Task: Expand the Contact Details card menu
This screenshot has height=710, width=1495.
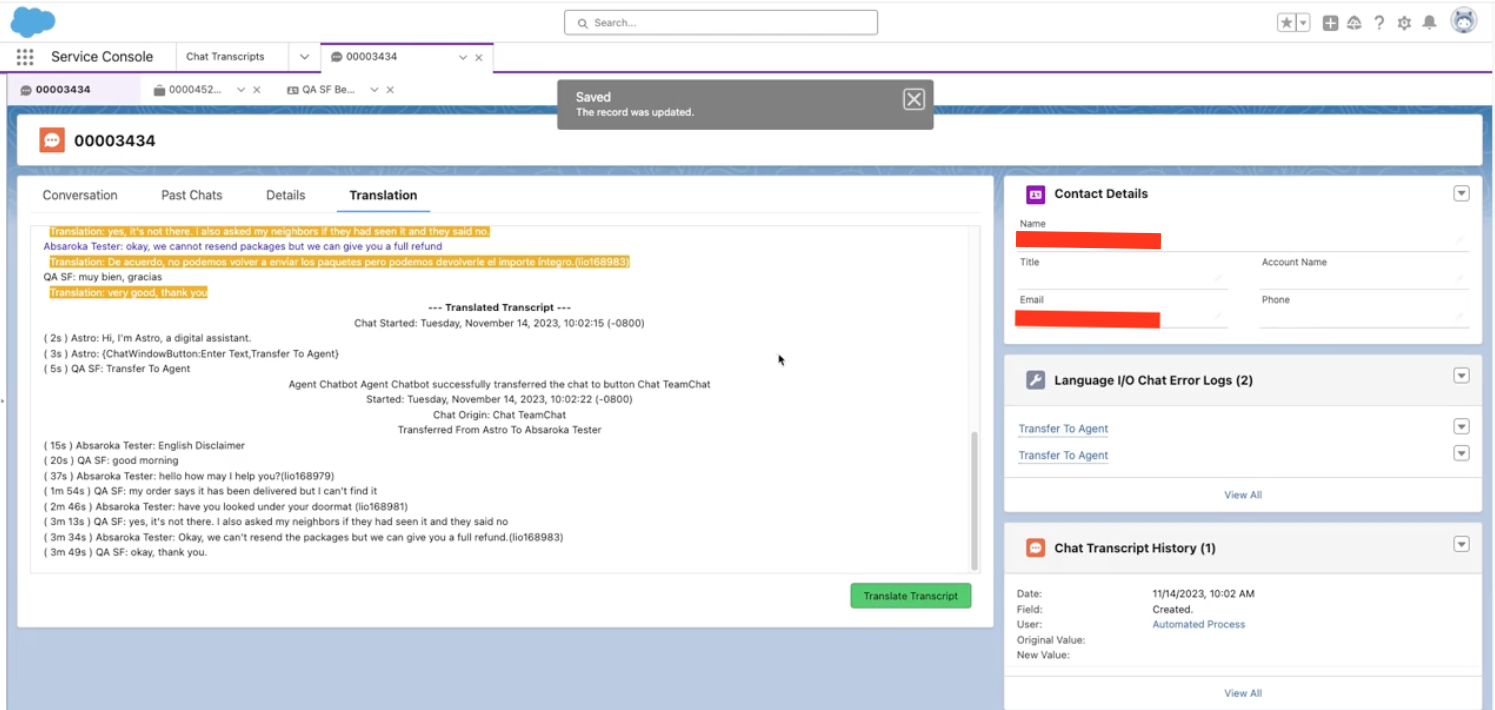Action: (x=1461, y=194)
